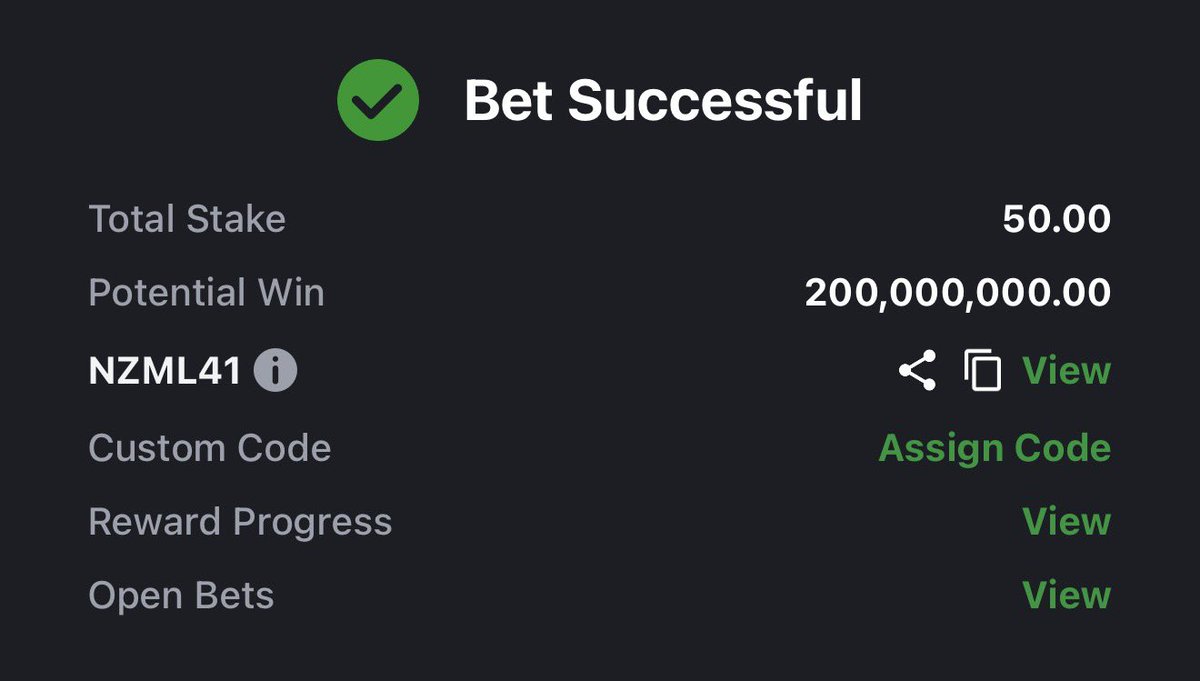Click the Reward Progress label
Viewport: 1200px width, 681px height.
(240, 521)
